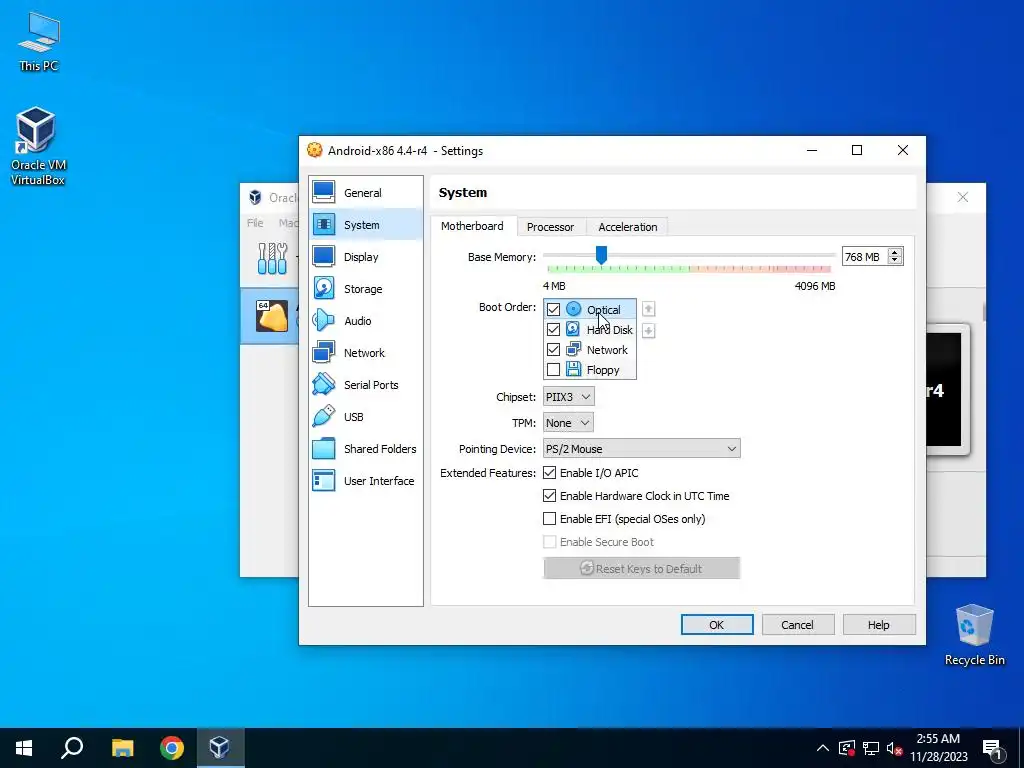Uncheck Hard Disk in Boot Order
This screenshot has height=768, width=1024.
tap(553, 330)
